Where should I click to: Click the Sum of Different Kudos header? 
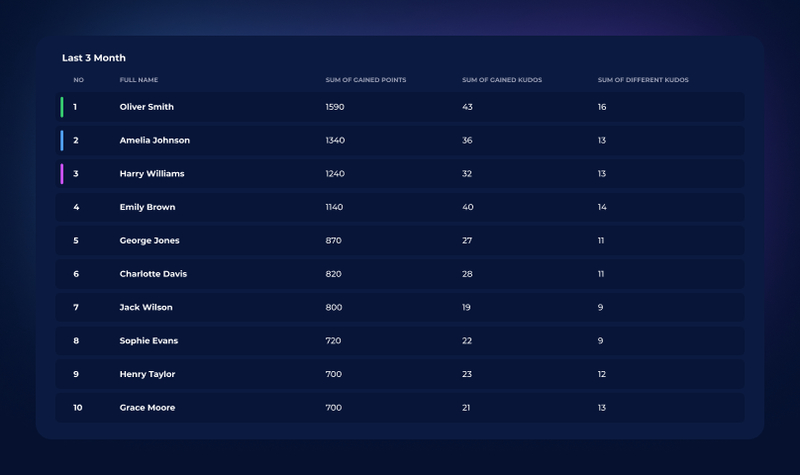642,80
